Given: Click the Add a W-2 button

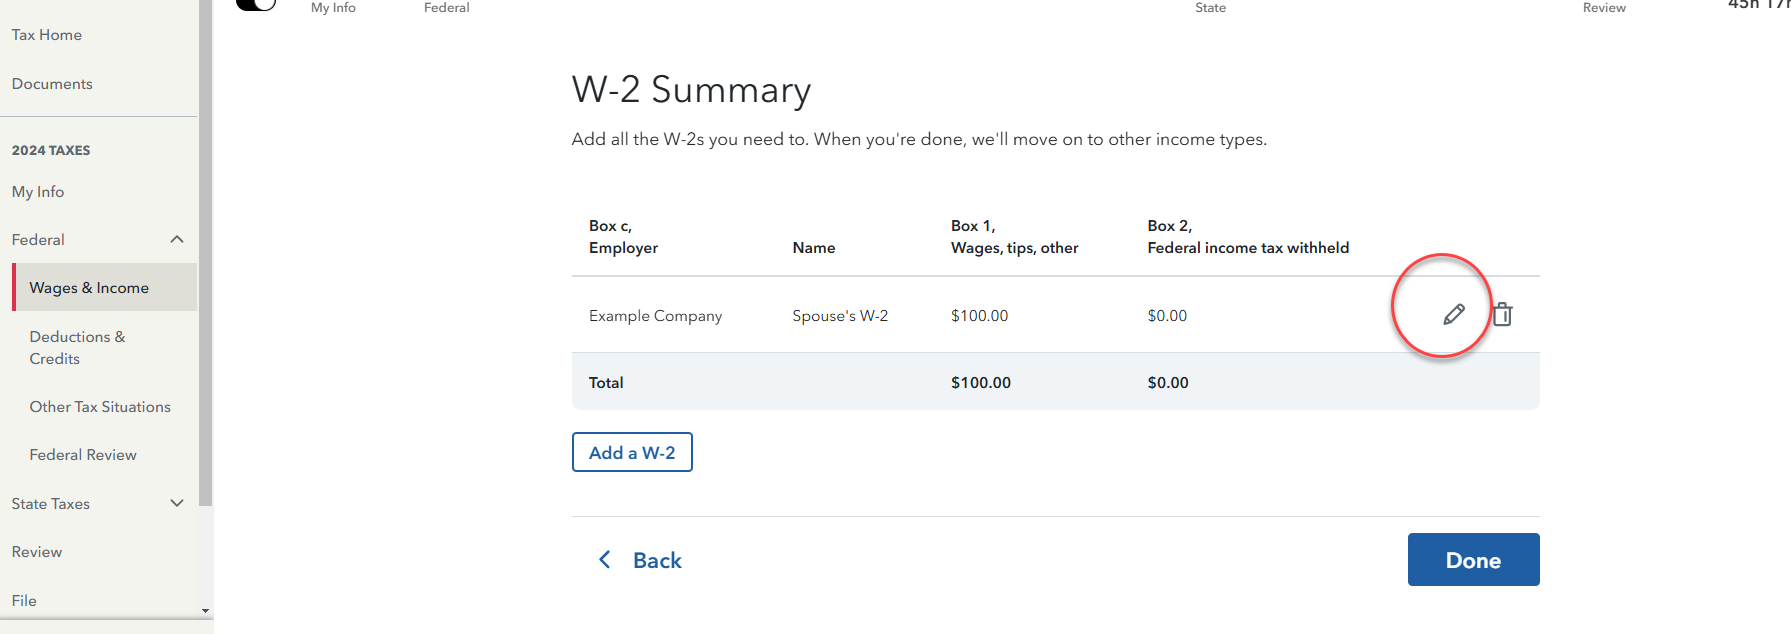Looking at the screenshot, I should pyautogui.click(x=632, y=452).
